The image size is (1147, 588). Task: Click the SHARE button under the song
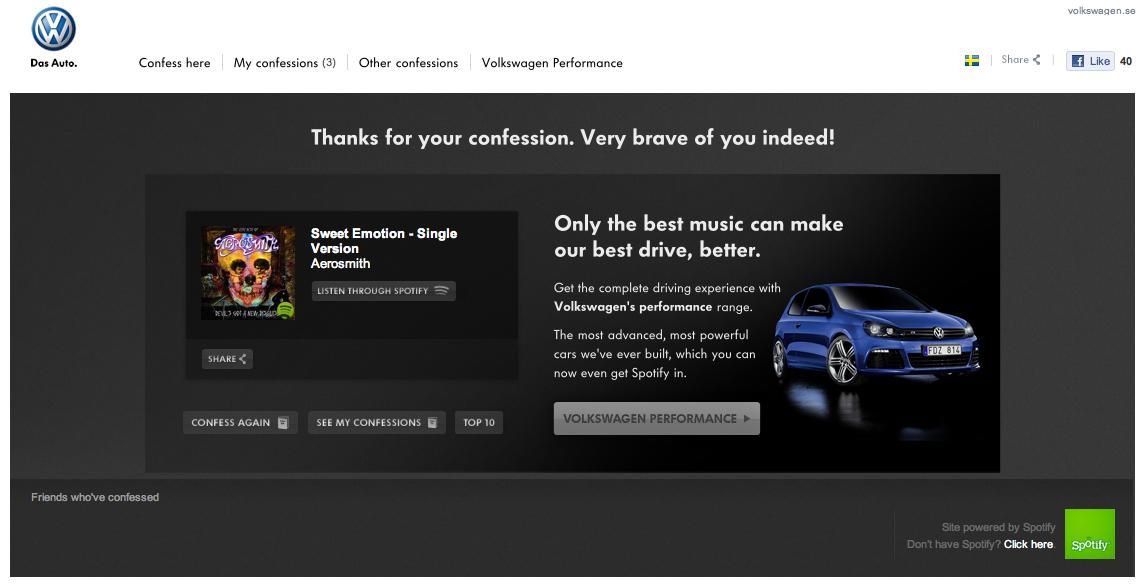(227, 358)
